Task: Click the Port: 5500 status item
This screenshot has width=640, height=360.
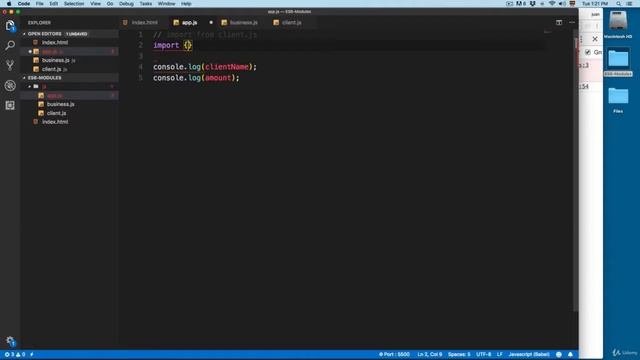Action: [x=394, y=354]
